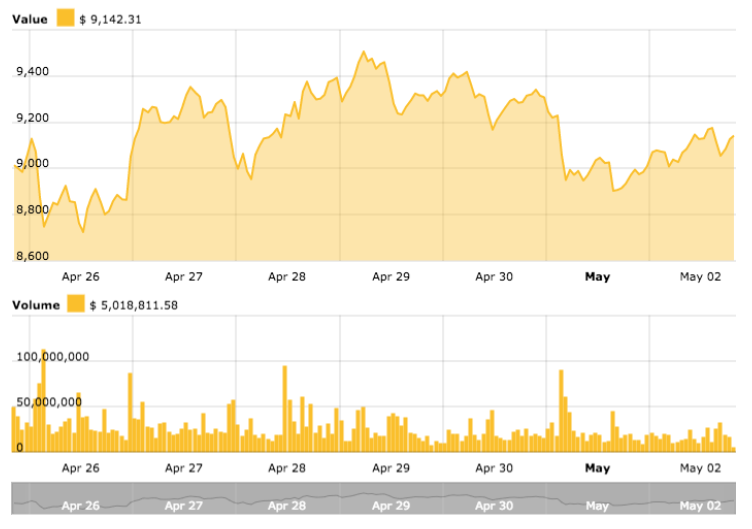
Task: Click the tall volume bar near Apr 28
Action: pos(285,409)
